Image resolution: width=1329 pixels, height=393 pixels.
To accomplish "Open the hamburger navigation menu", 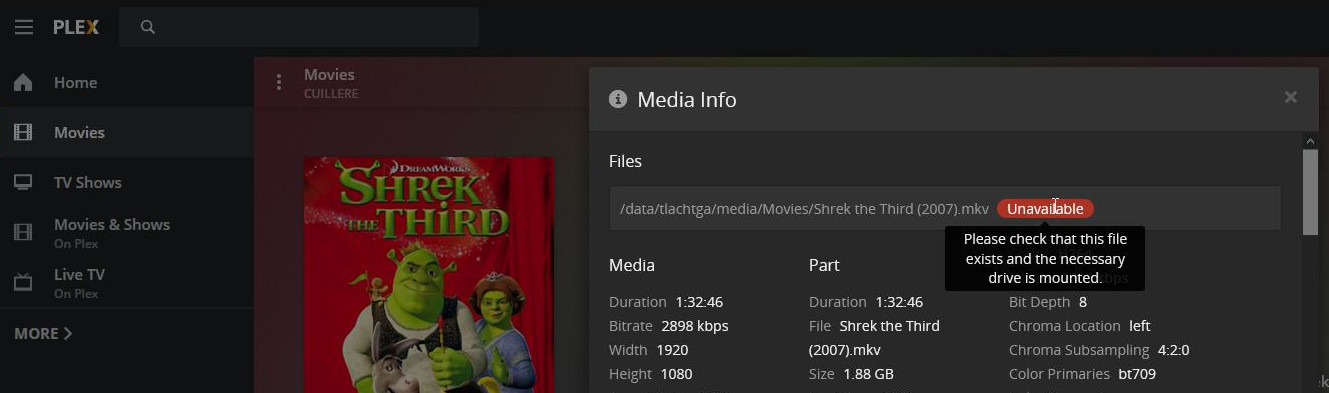I will tap(24, 27).
